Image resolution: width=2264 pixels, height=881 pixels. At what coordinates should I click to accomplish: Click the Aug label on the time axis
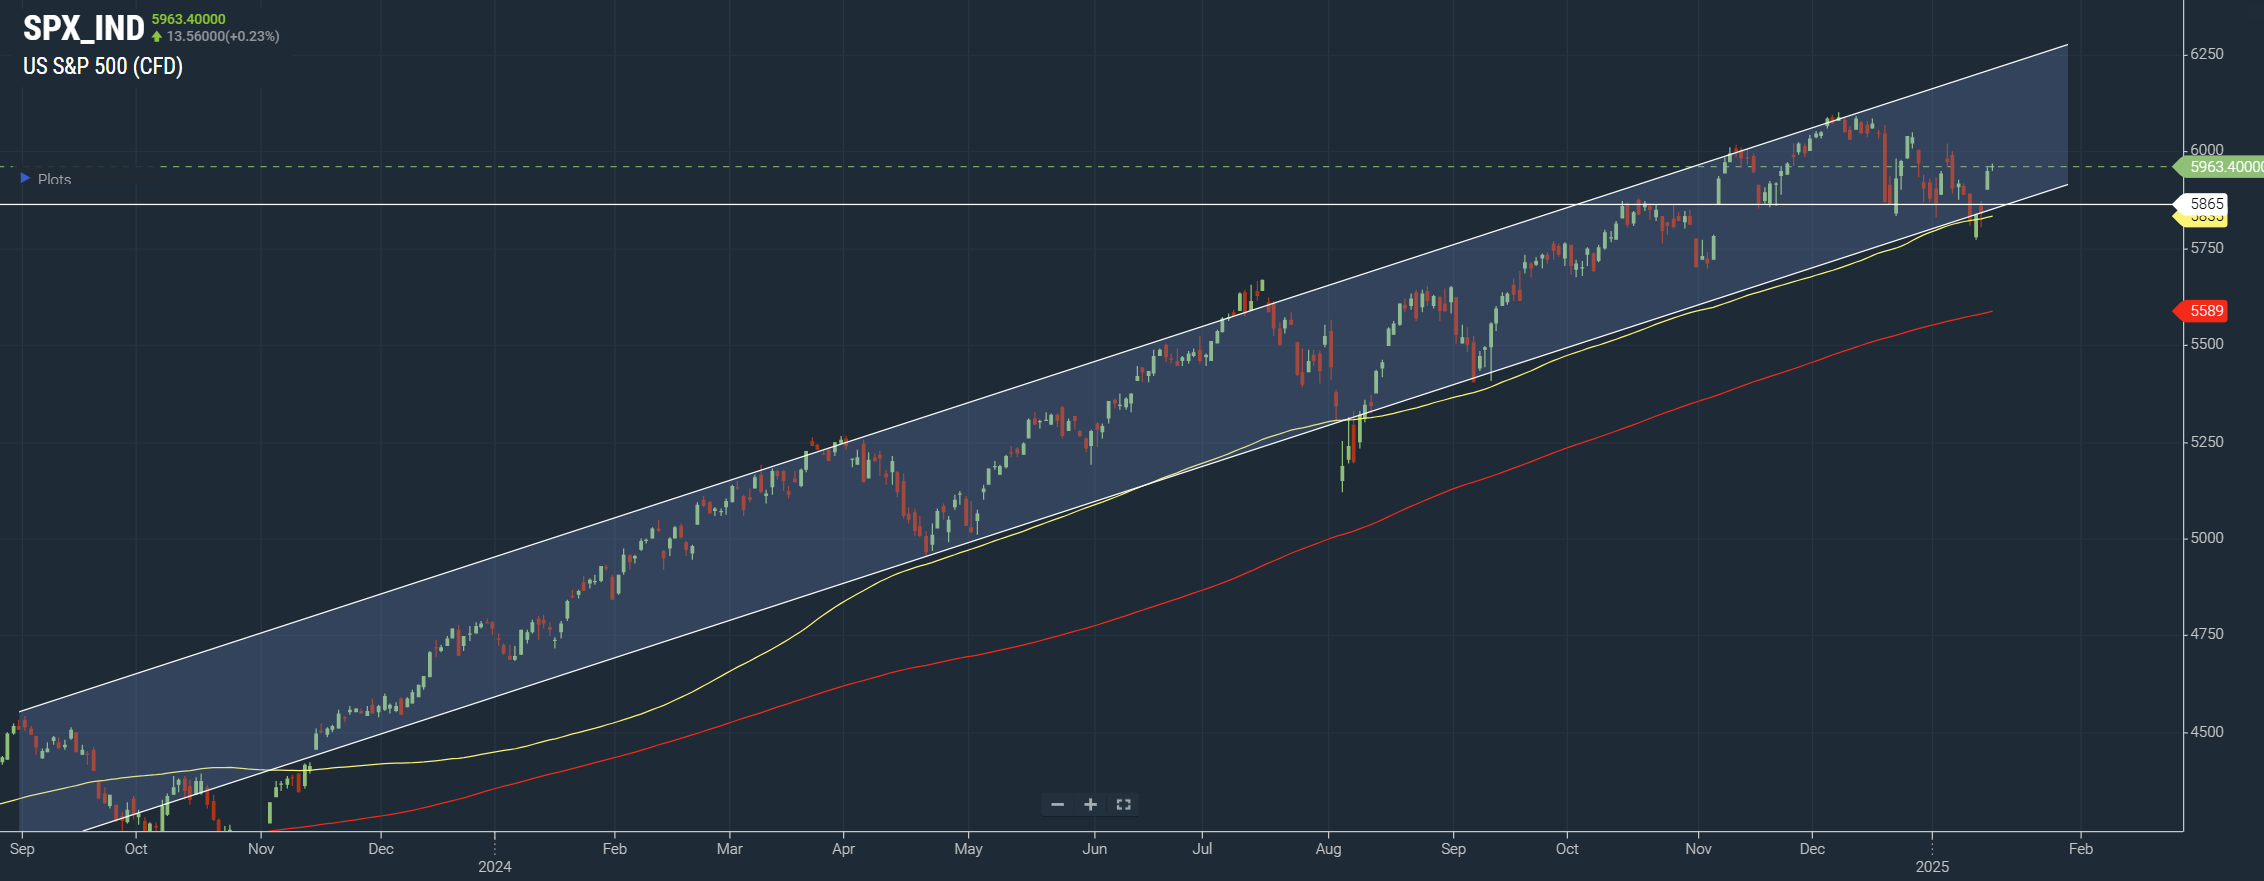tap(1328, 849)
